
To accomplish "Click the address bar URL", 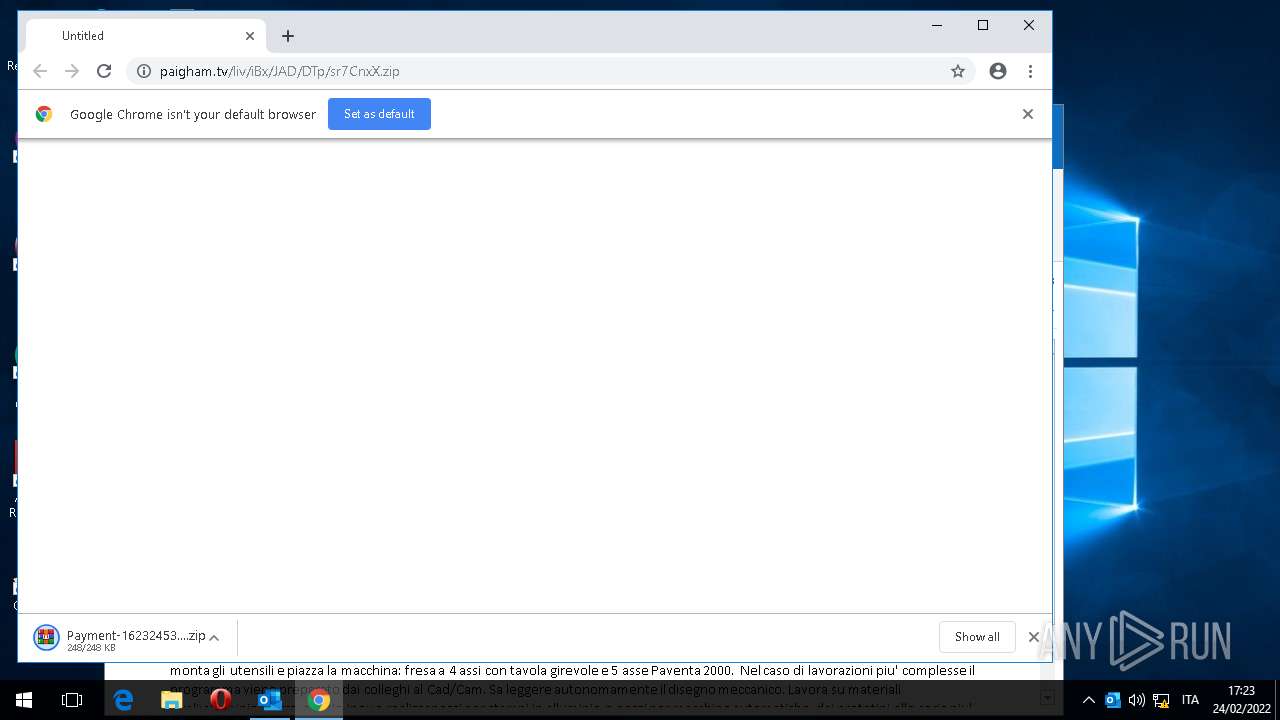I will point(280,71).
